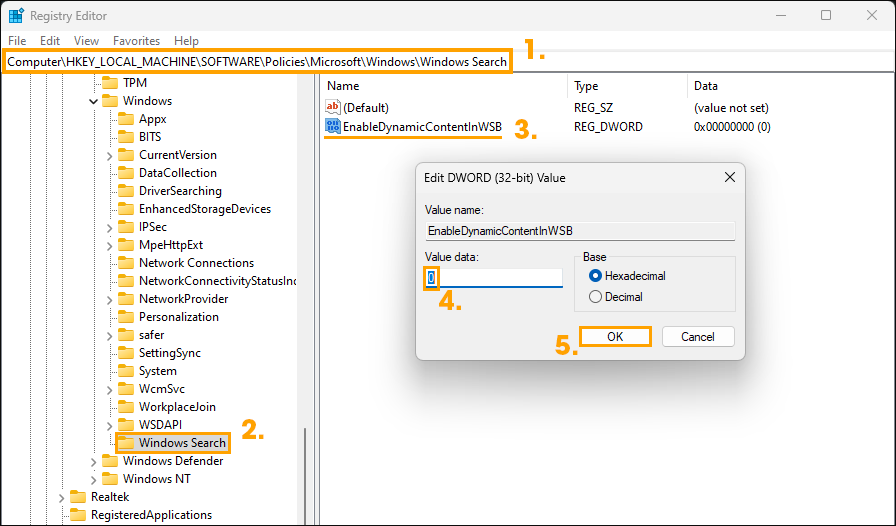Screen dimensions: 896x526
Task: Click the TPM folder icon
Action: (110, 83)
